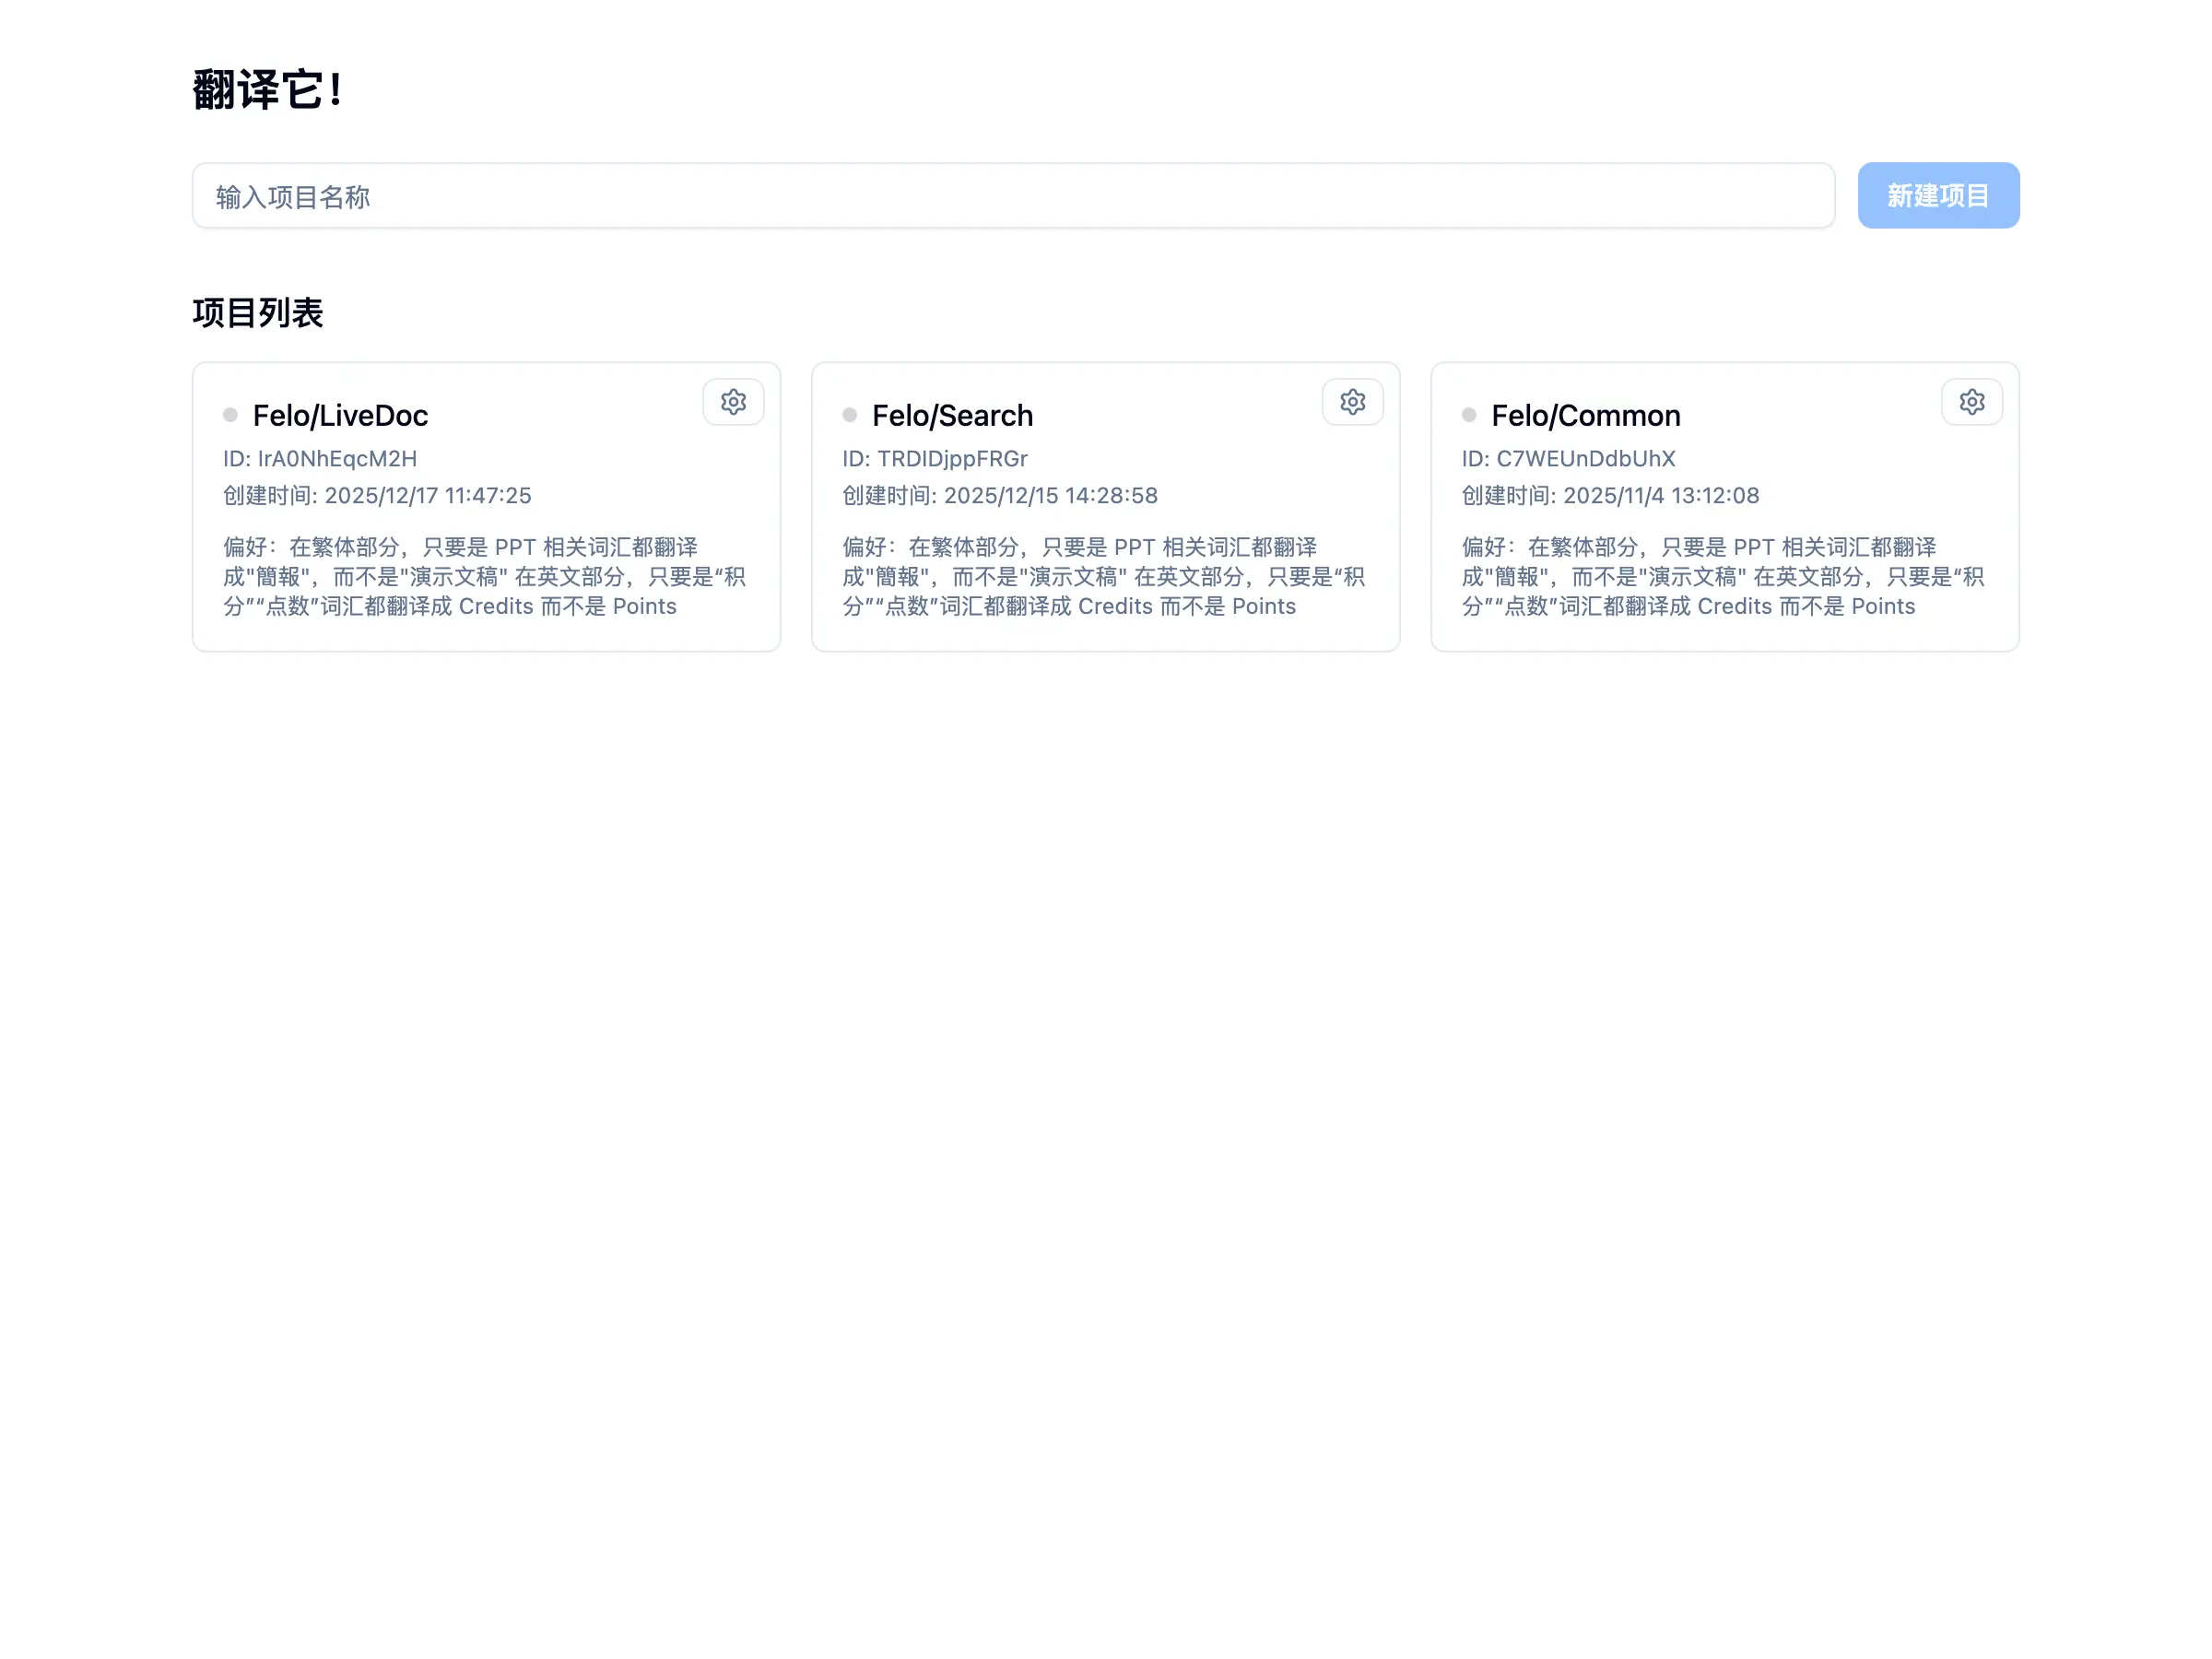Screen dimensions: 2212x1659
Task: Click the 新建项目 button
Action: (x=1937, y=196)
